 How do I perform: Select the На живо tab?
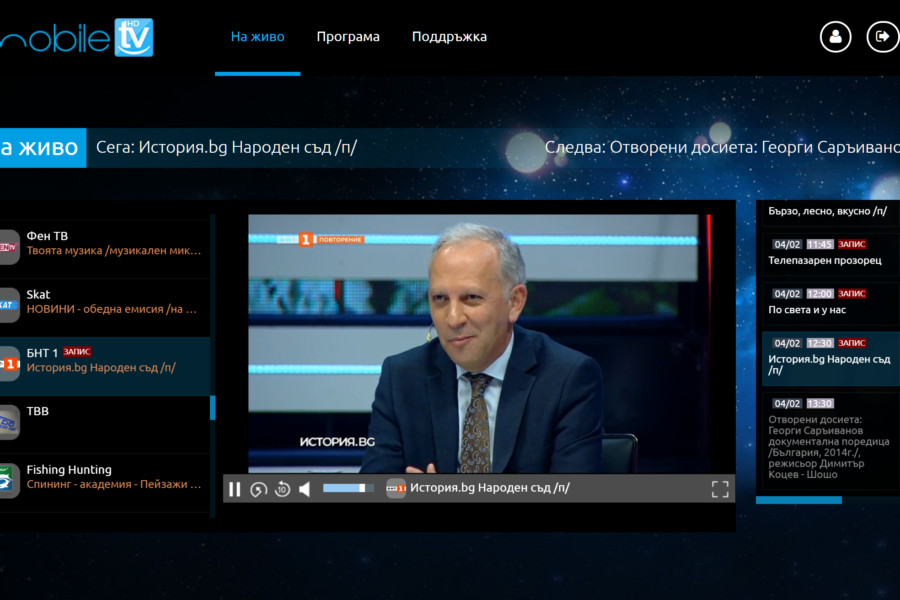click(257, 37)
